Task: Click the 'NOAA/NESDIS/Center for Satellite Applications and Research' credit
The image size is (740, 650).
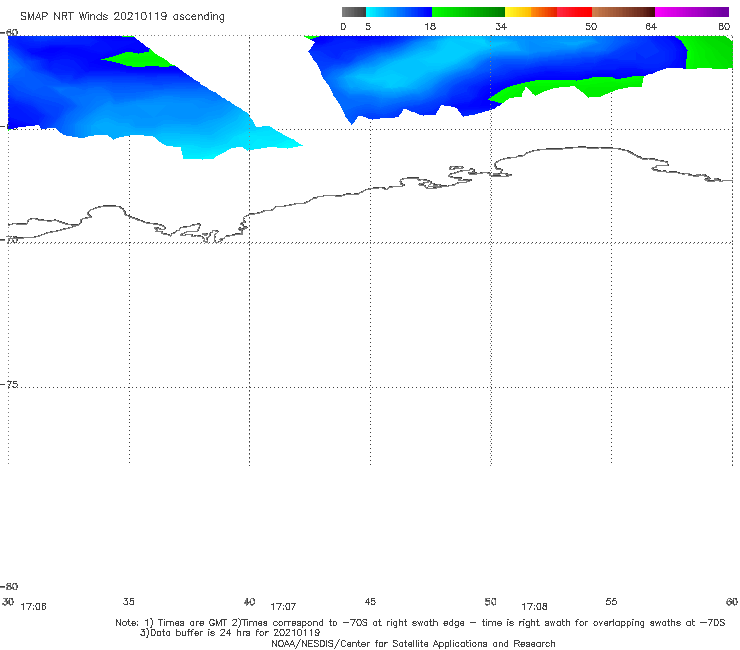Action: (413, 643)
